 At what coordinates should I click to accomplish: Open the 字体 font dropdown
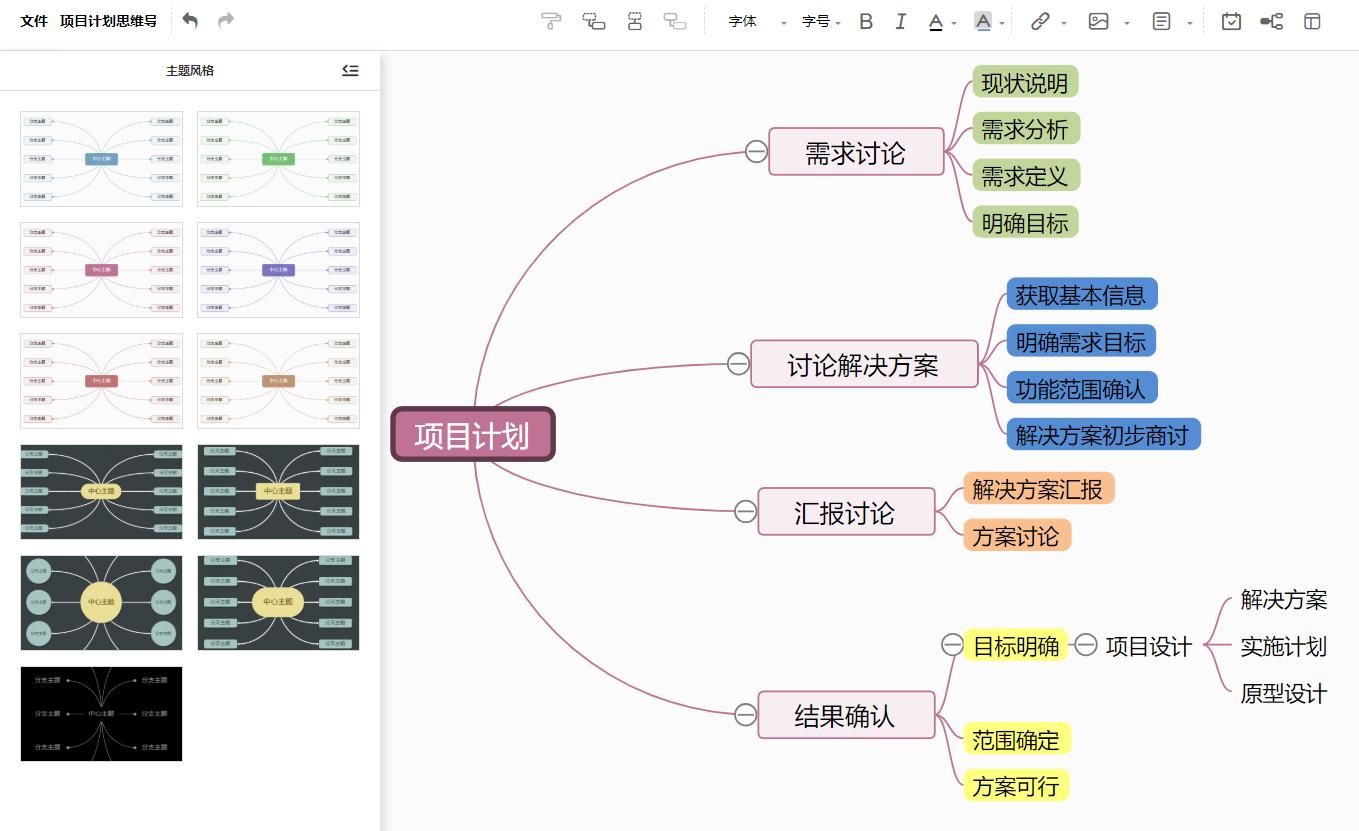tap(744, 21)
